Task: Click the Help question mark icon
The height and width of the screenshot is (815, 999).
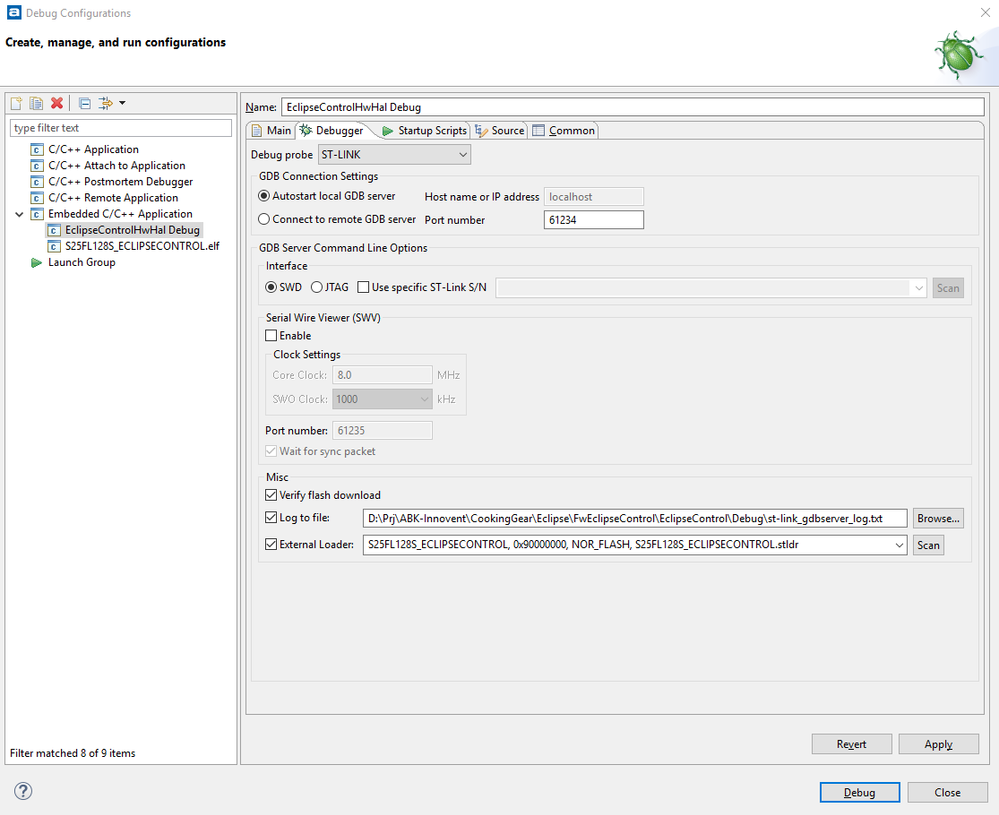Action: (23, 791)
